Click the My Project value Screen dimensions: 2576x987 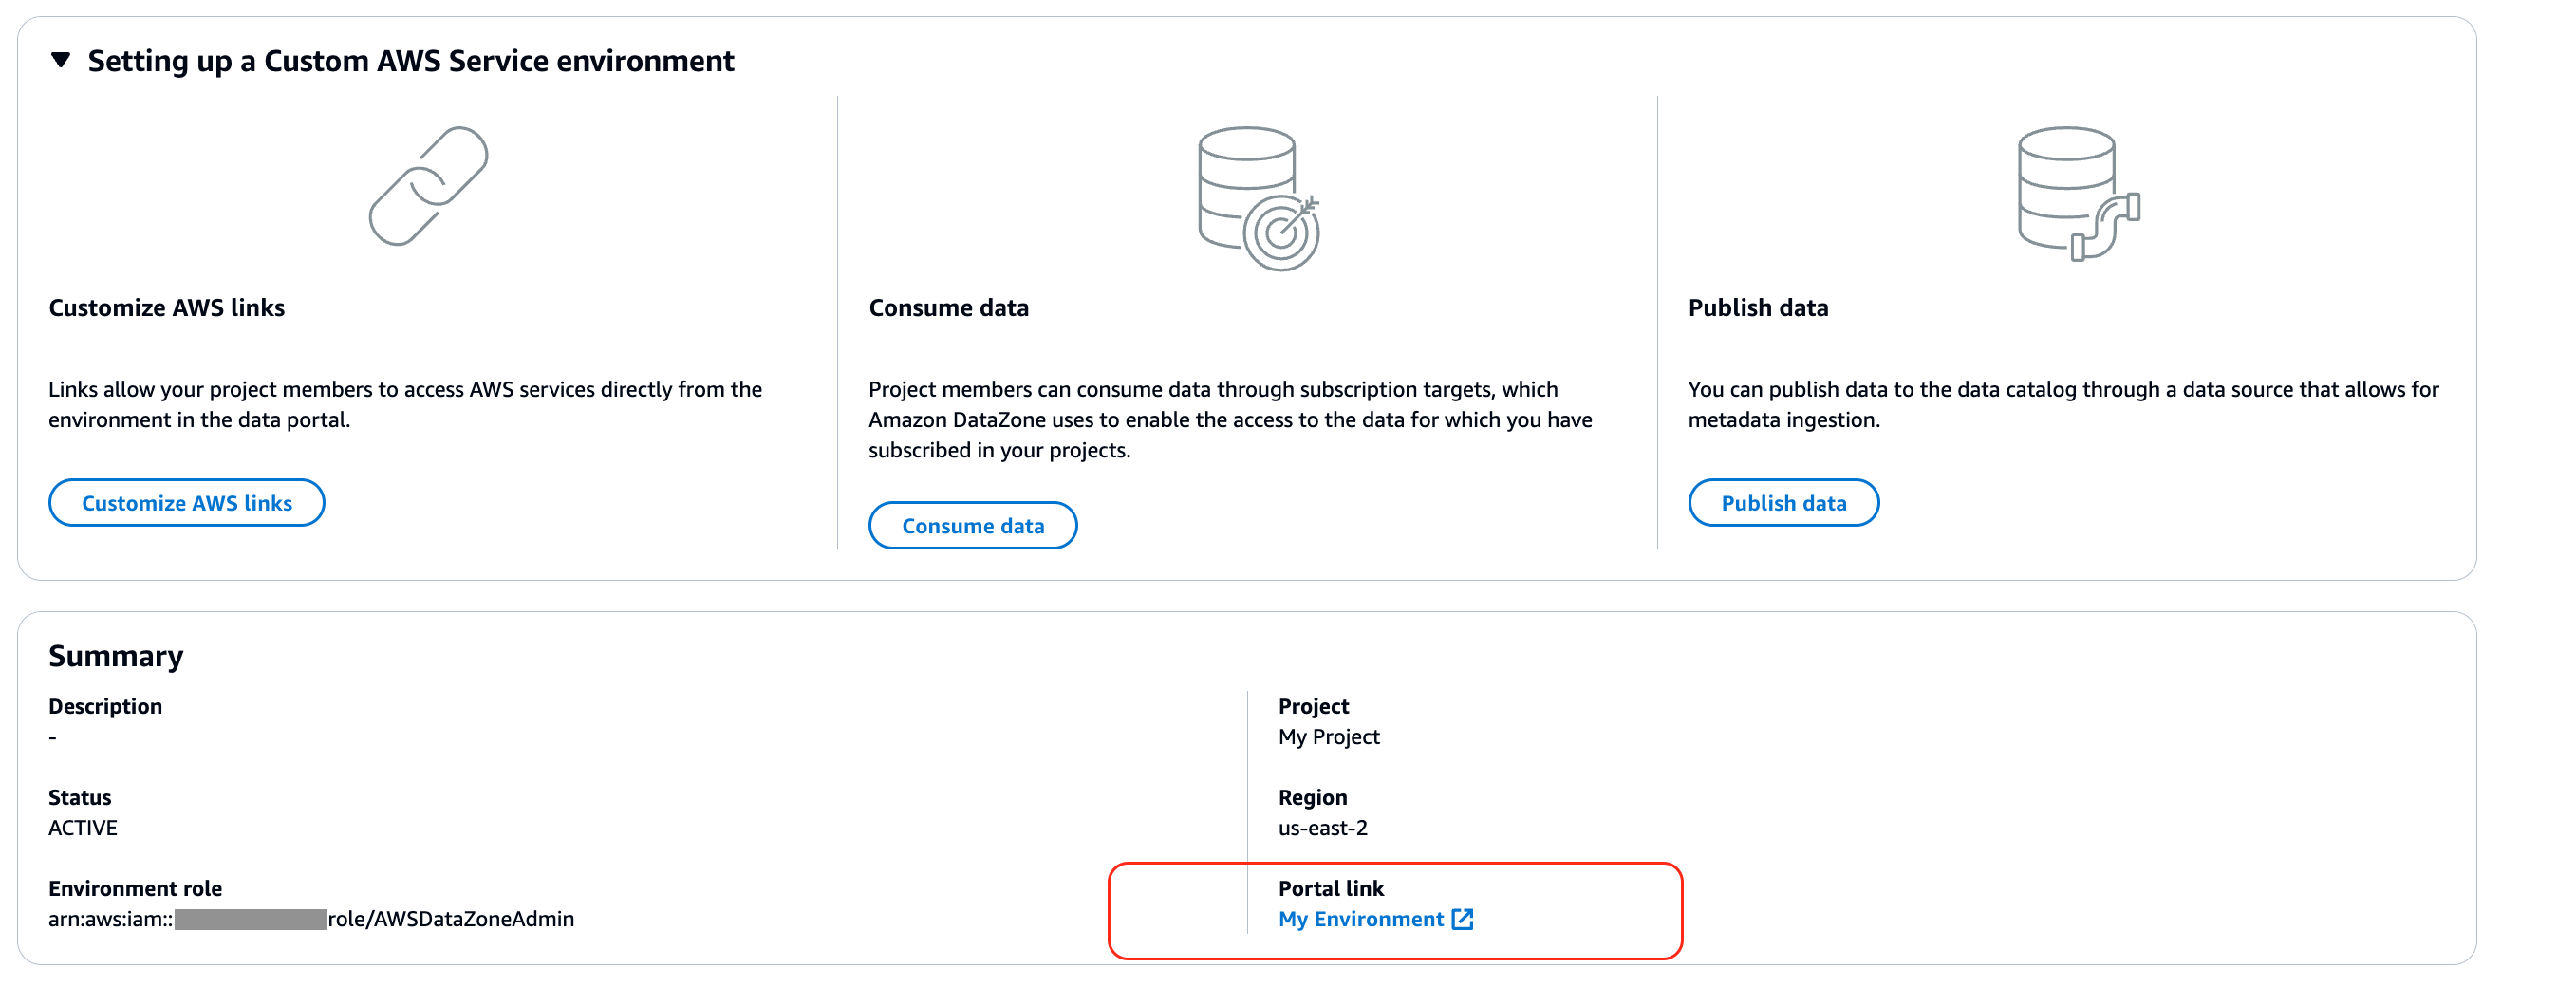[1328, 737]
